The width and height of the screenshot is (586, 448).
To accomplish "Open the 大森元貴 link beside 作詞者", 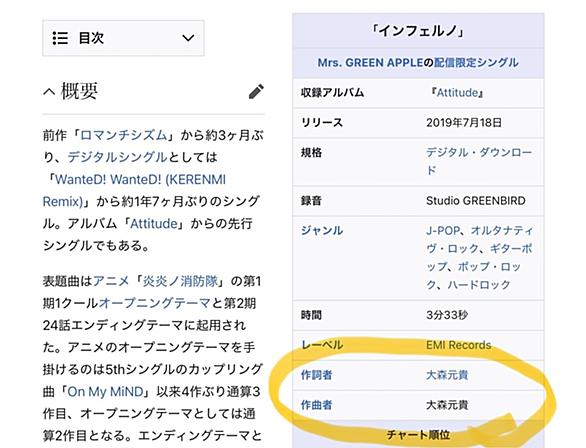I will pyautogui.click(x=447, y=375).
